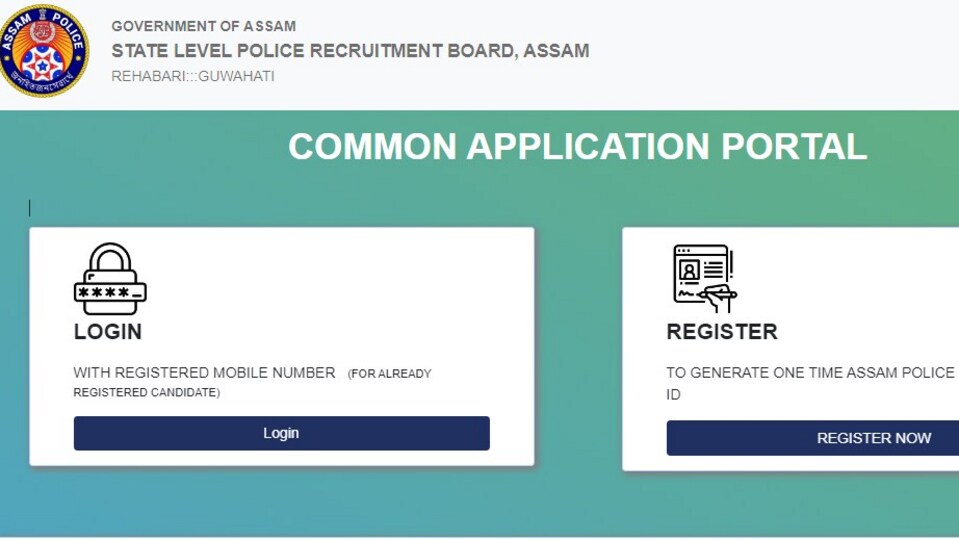
Task: Click State Level Police Recruitment Board heading
Action: 350,51
